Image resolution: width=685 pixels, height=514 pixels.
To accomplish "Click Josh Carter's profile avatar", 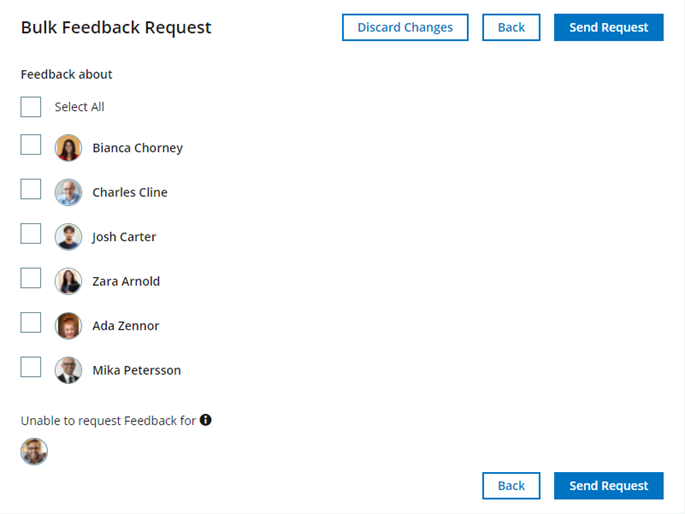I will pos(68,237).
